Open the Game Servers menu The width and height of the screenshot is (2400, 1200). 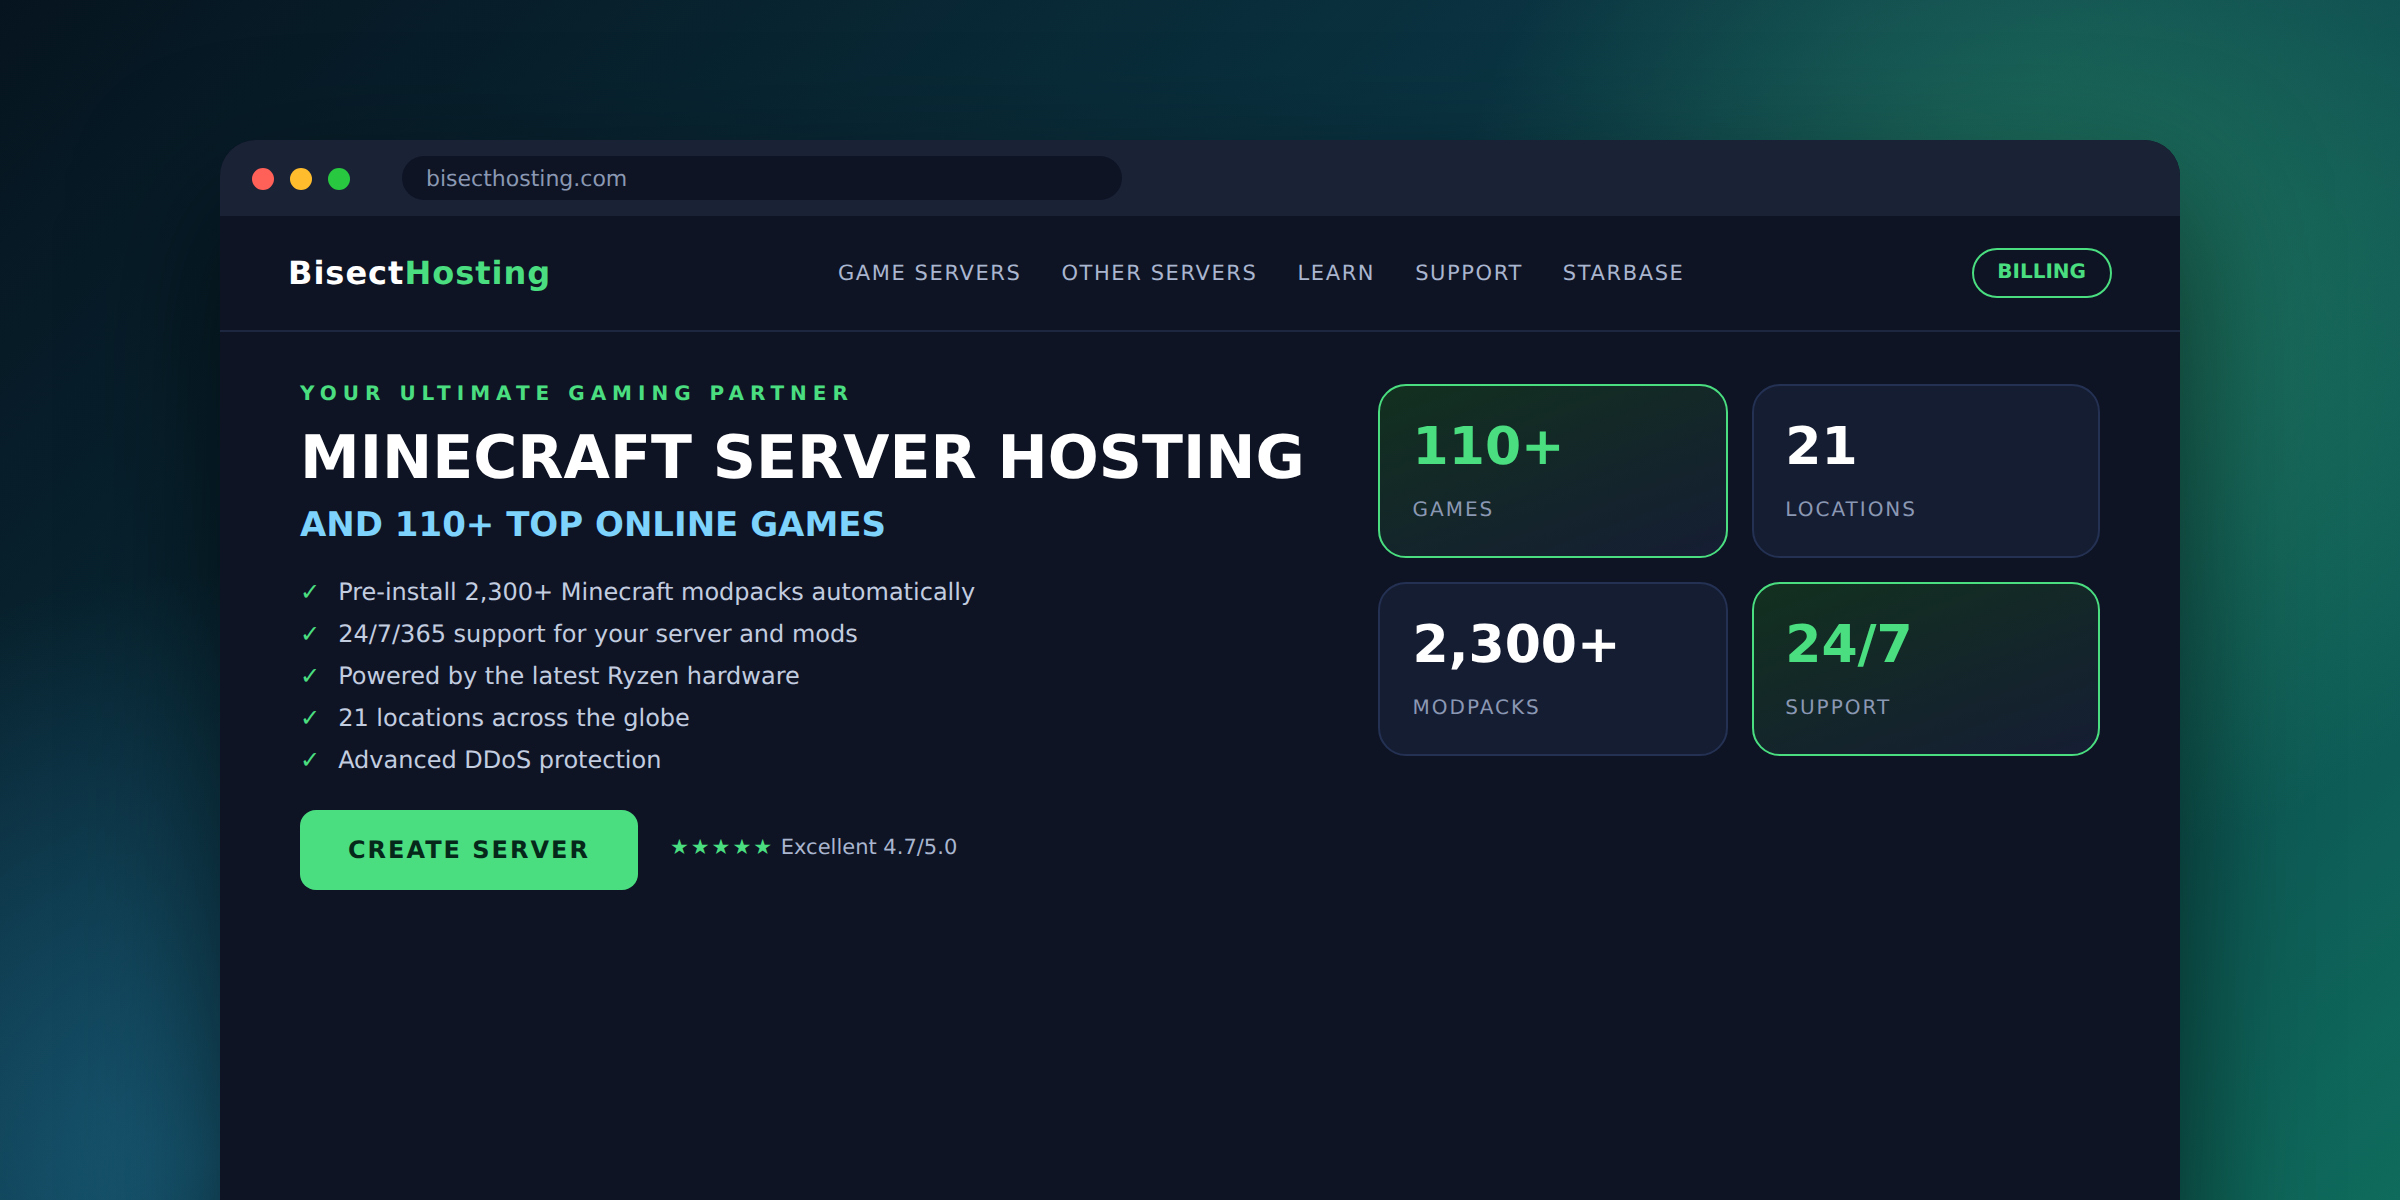coord(929,273)
